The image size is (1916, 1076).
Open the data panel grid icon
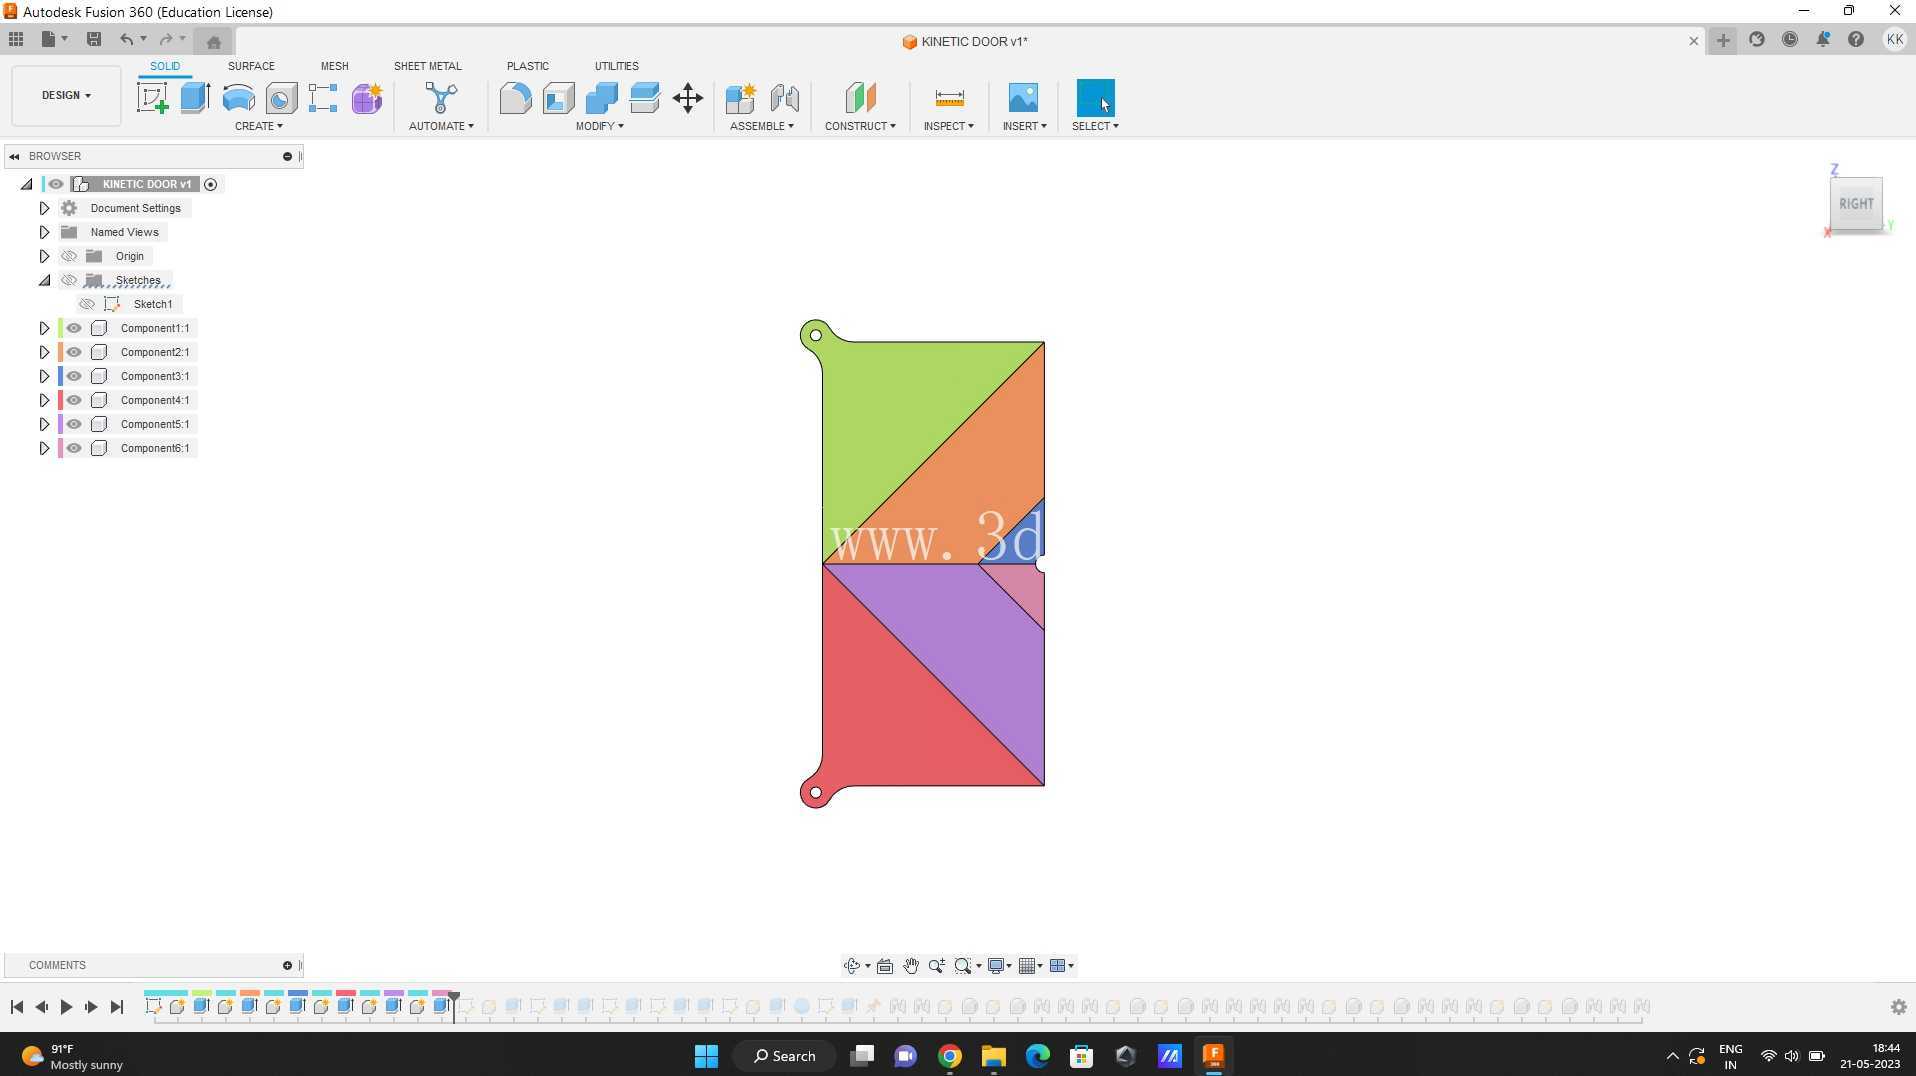(x=16, y=39)
